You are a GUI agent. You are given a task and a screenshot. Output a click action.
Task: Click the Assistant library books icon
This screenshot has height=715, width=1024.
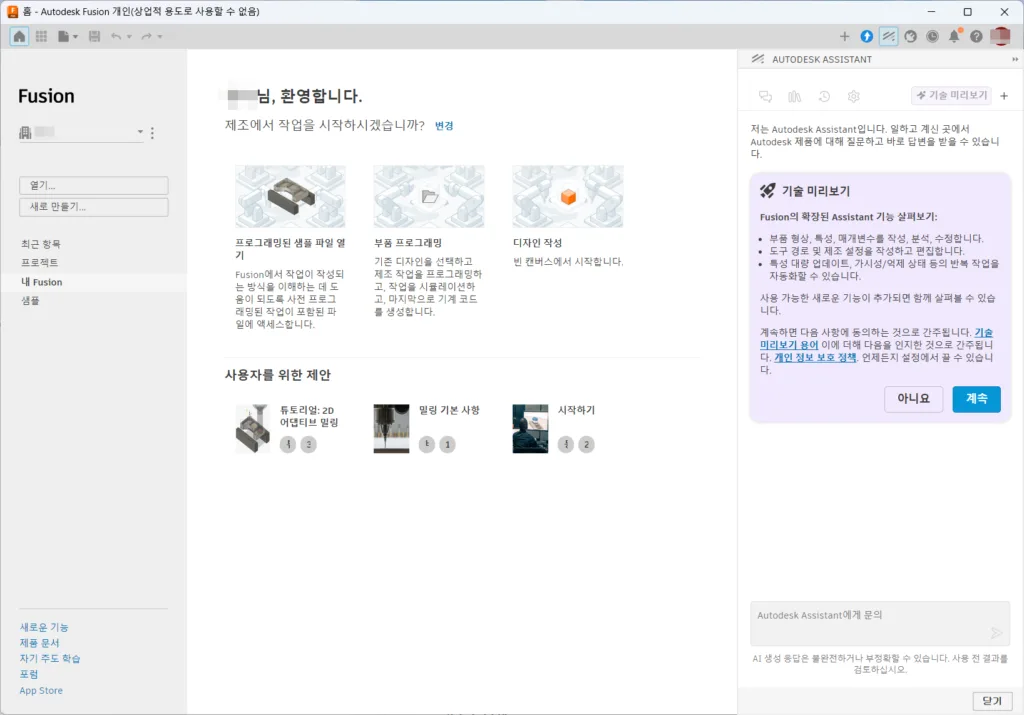(x=795, y=97)
